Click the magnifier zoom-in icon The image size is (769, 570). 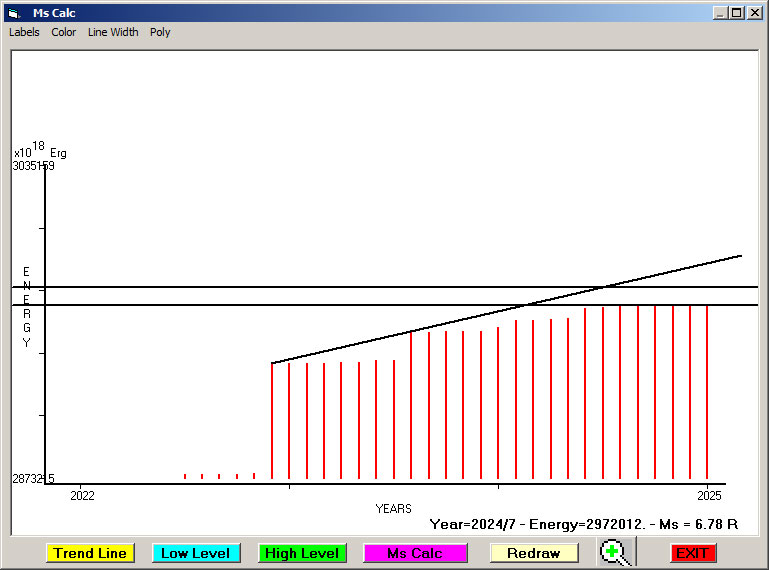pos(614,552)
